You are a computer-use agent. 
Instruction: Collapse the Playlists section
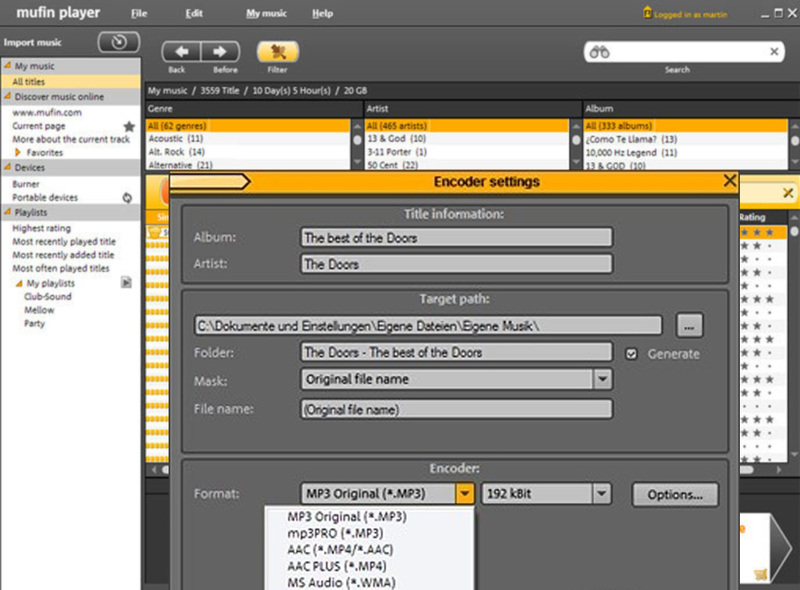[x=8, y=211]
